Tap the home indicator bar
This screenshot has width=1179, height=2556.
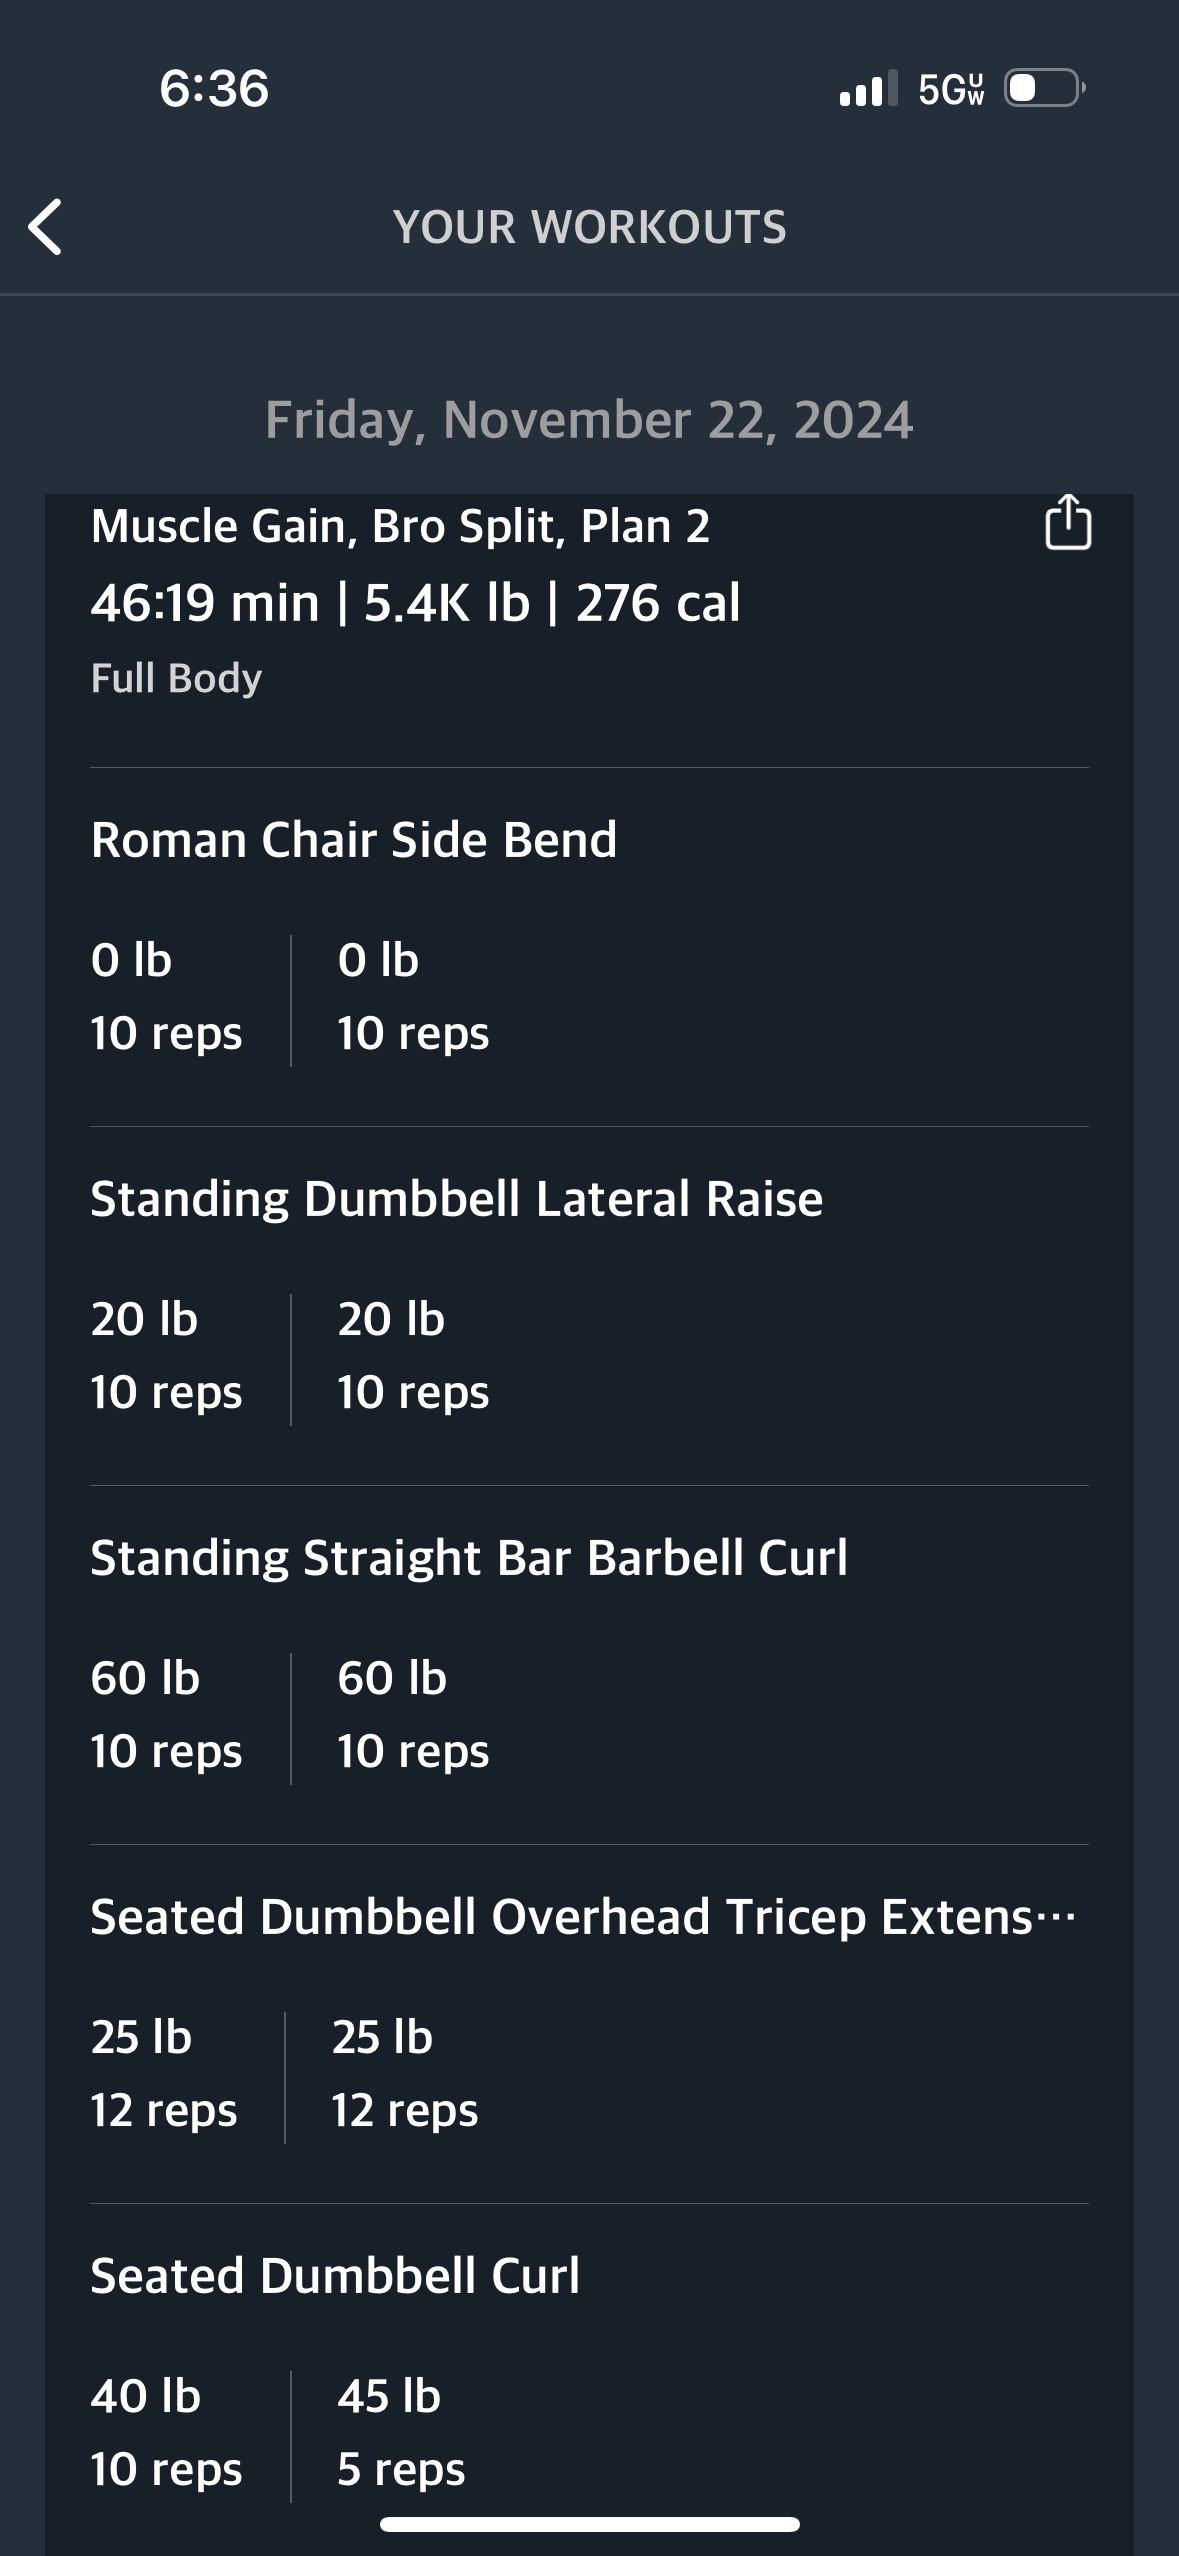pyautogui.click(x=589, y=2525)
